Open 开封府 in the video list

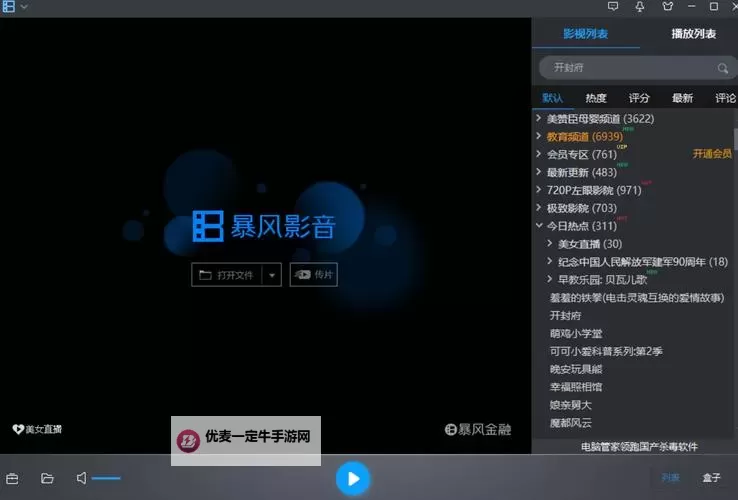[565, 315]
